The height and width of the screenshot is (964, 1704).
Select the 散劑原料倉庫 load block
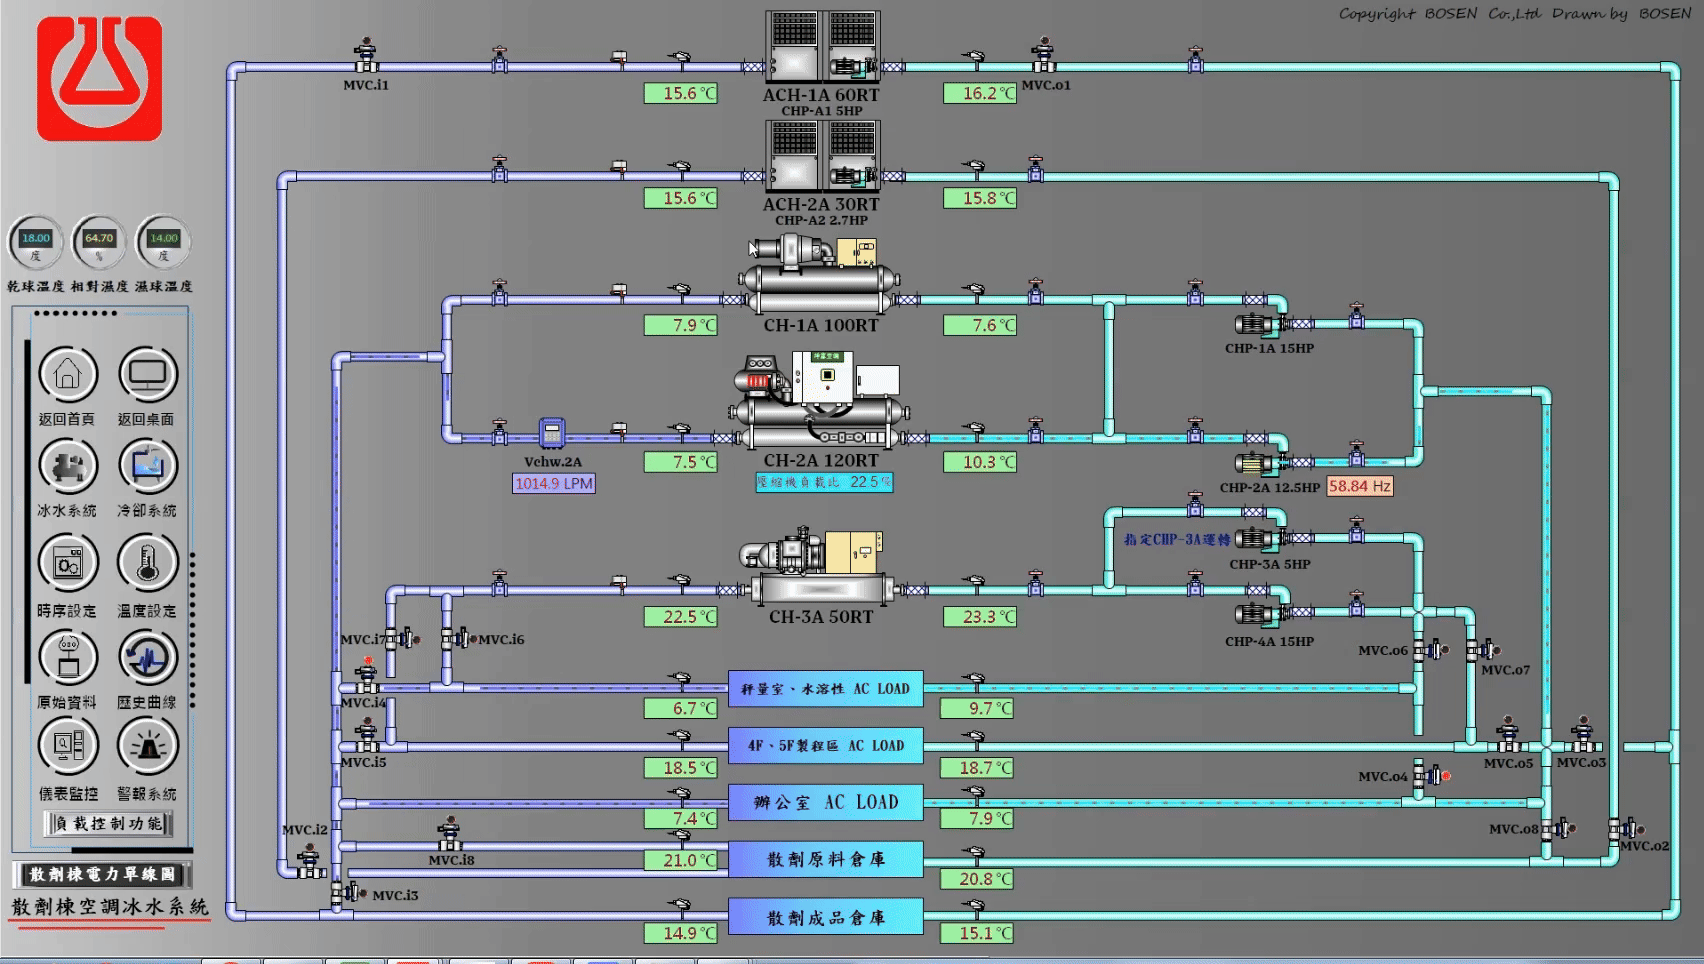coord(825,860)
